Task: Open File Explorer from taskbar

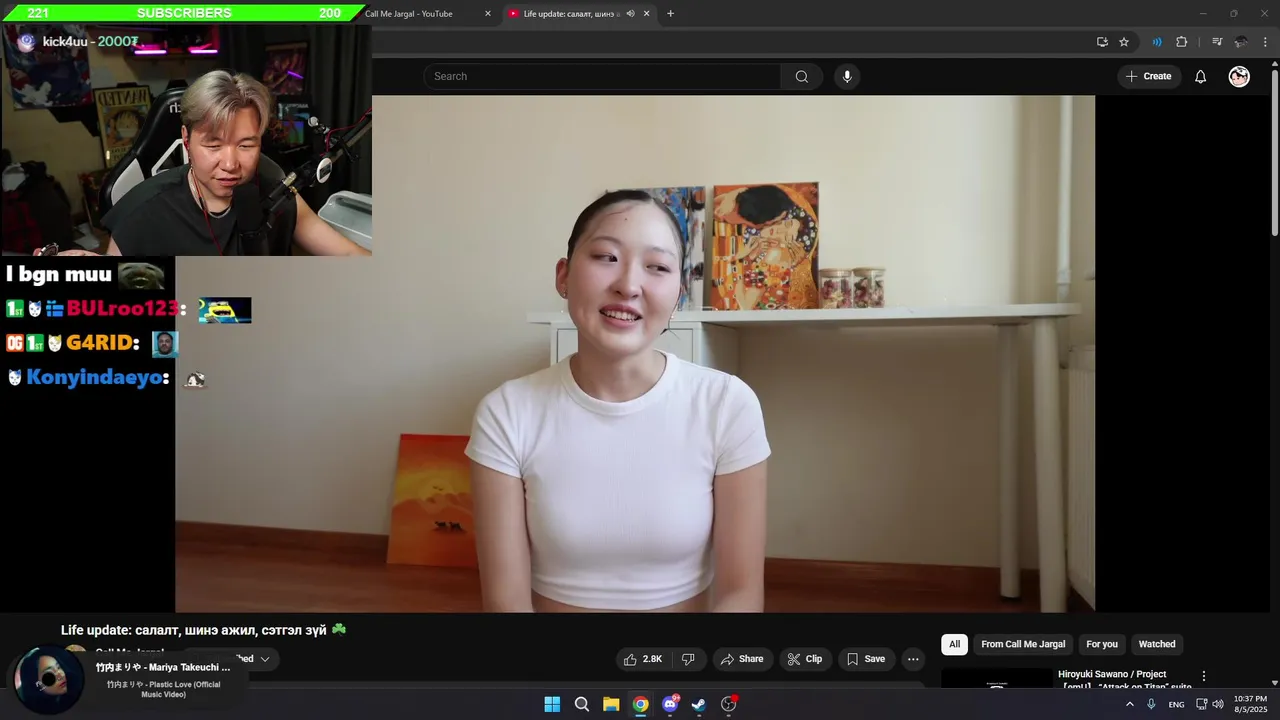Action: point(611,704)
